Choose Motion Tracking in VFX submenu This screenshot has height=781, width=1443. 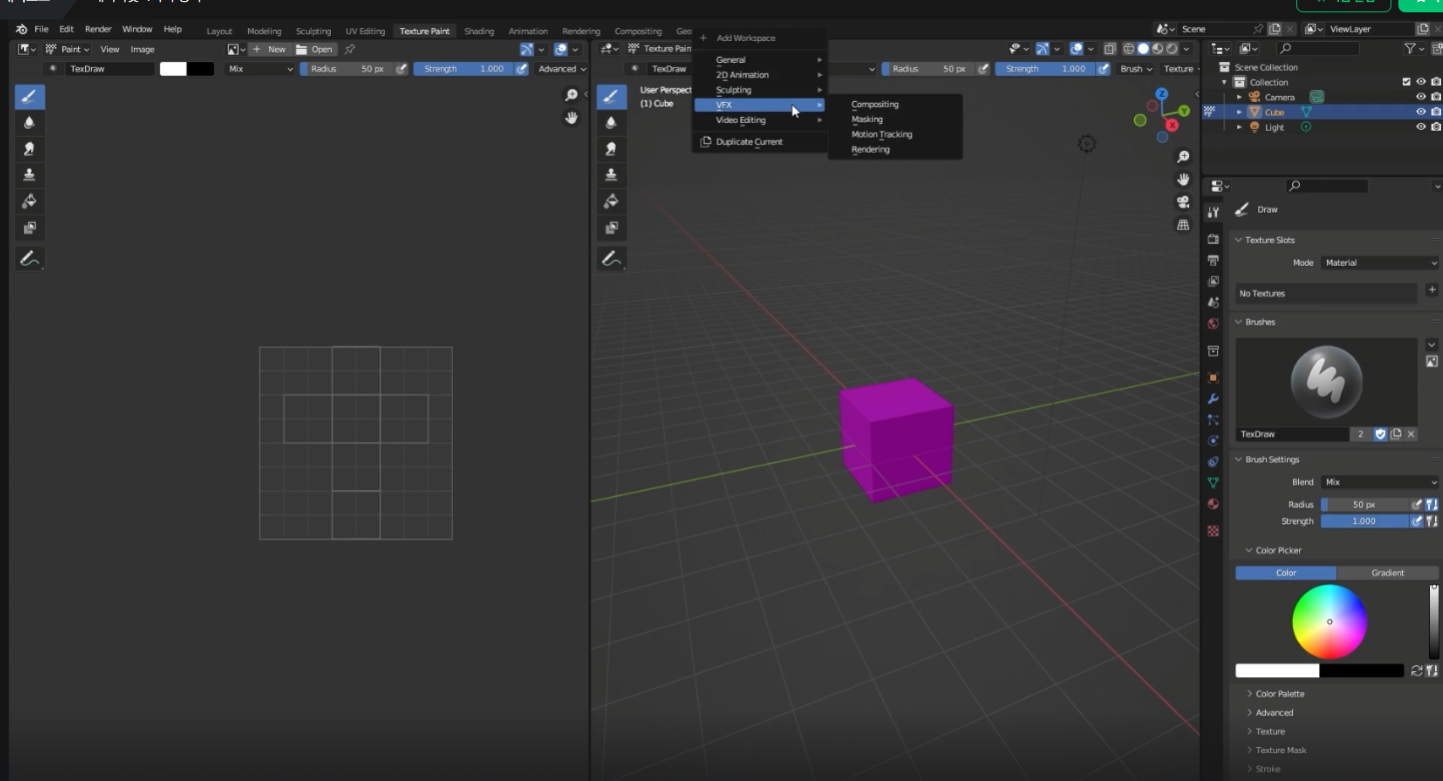coord(882,134)
